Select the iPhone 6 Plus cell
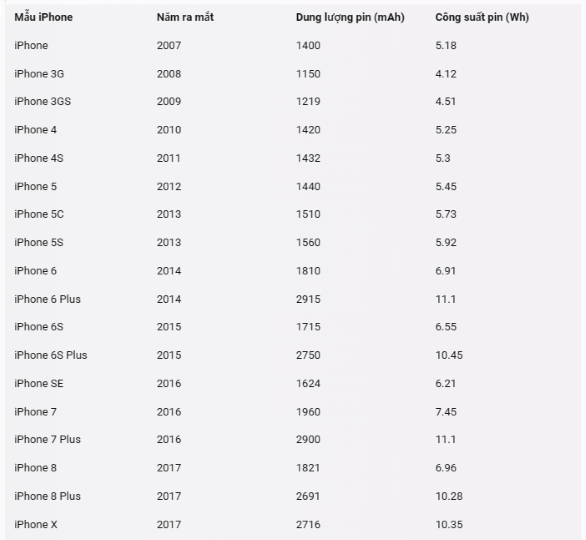586x540 pixels. click(x=47, y=299)
